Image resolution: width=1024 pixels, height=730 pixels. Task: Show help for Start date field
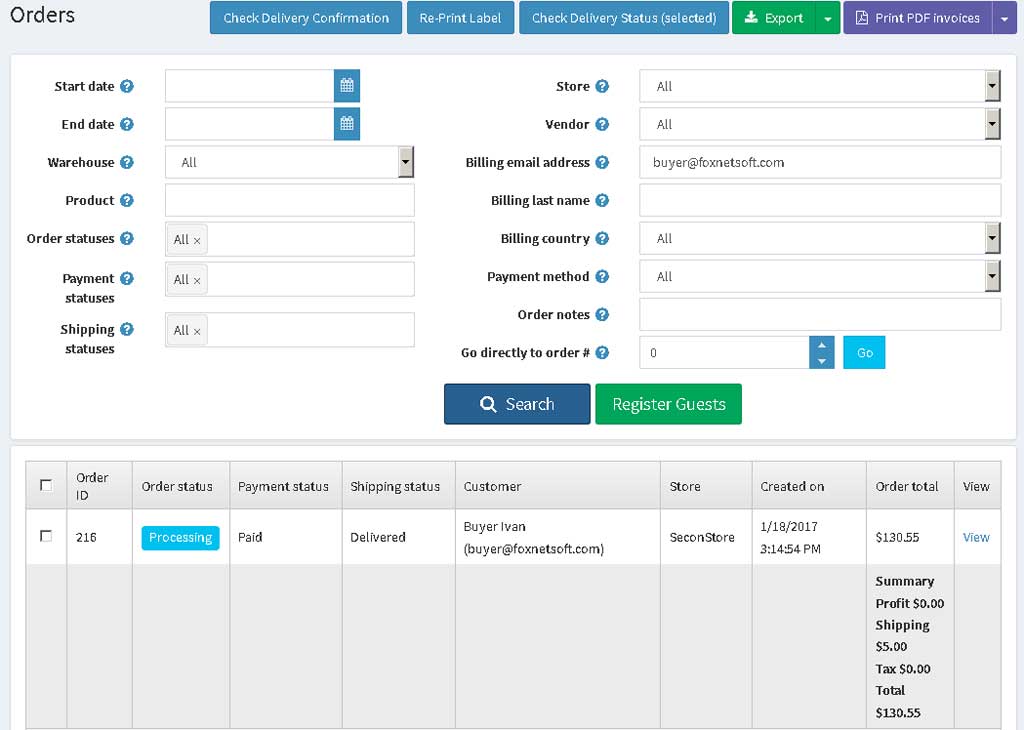(x=127, y=86)
